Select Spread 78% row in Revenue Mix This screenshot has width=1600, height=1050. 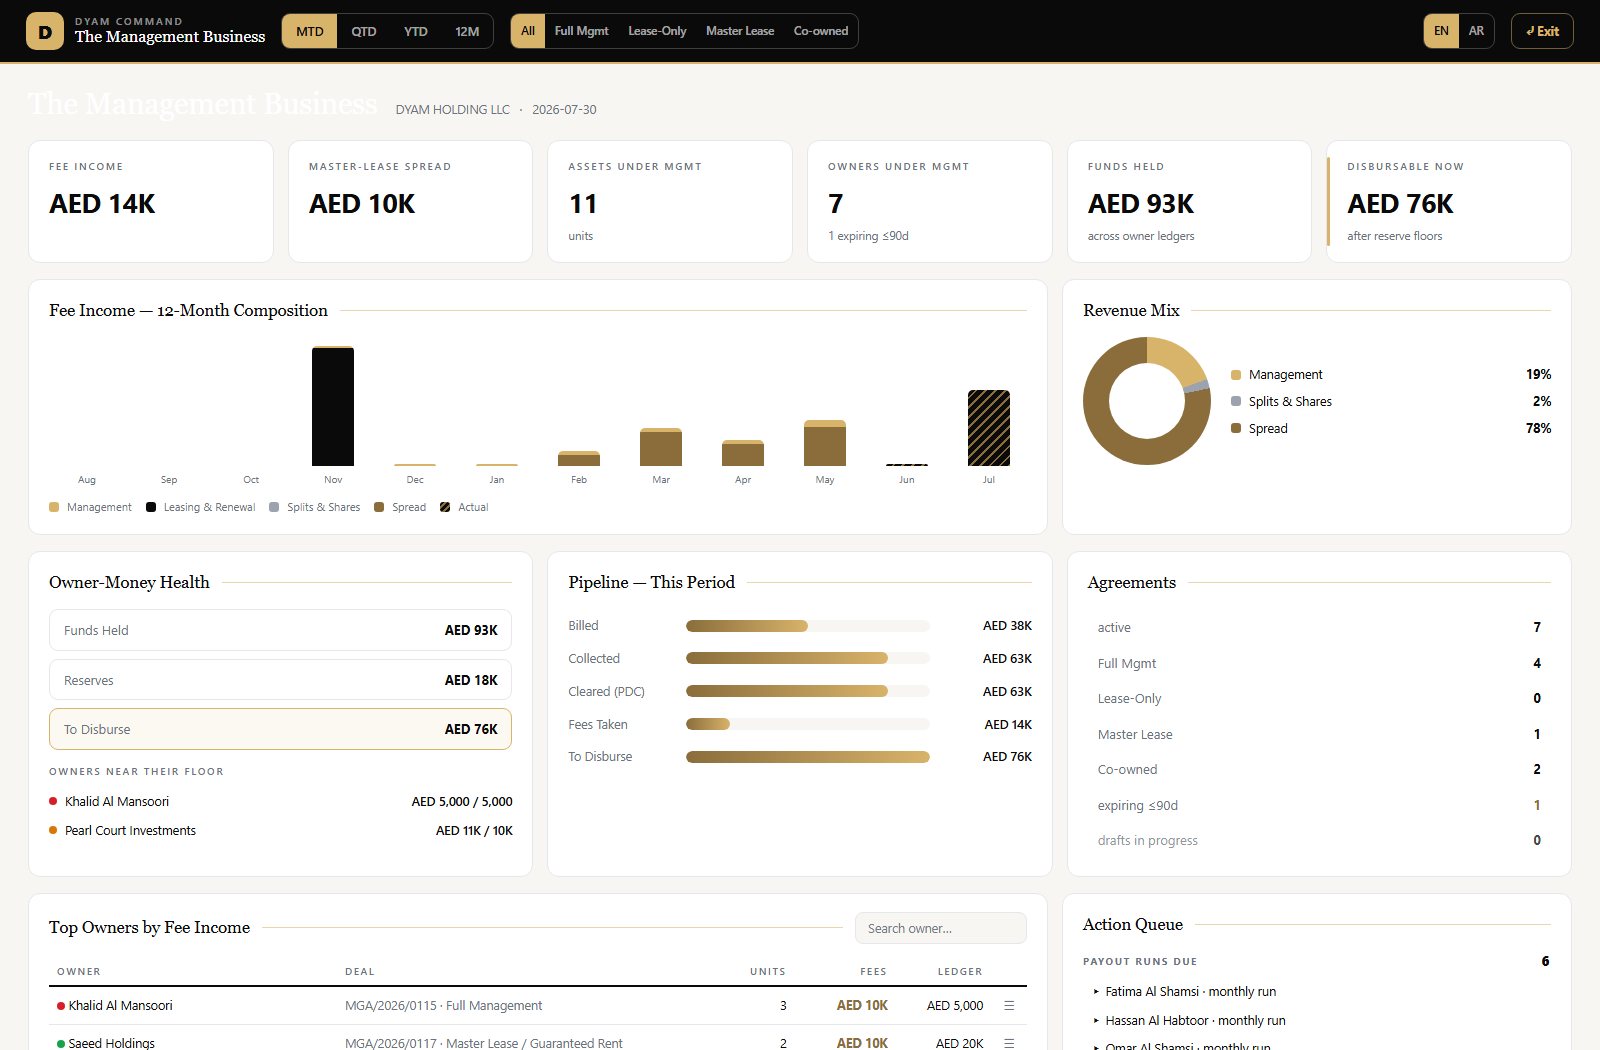1391,428
